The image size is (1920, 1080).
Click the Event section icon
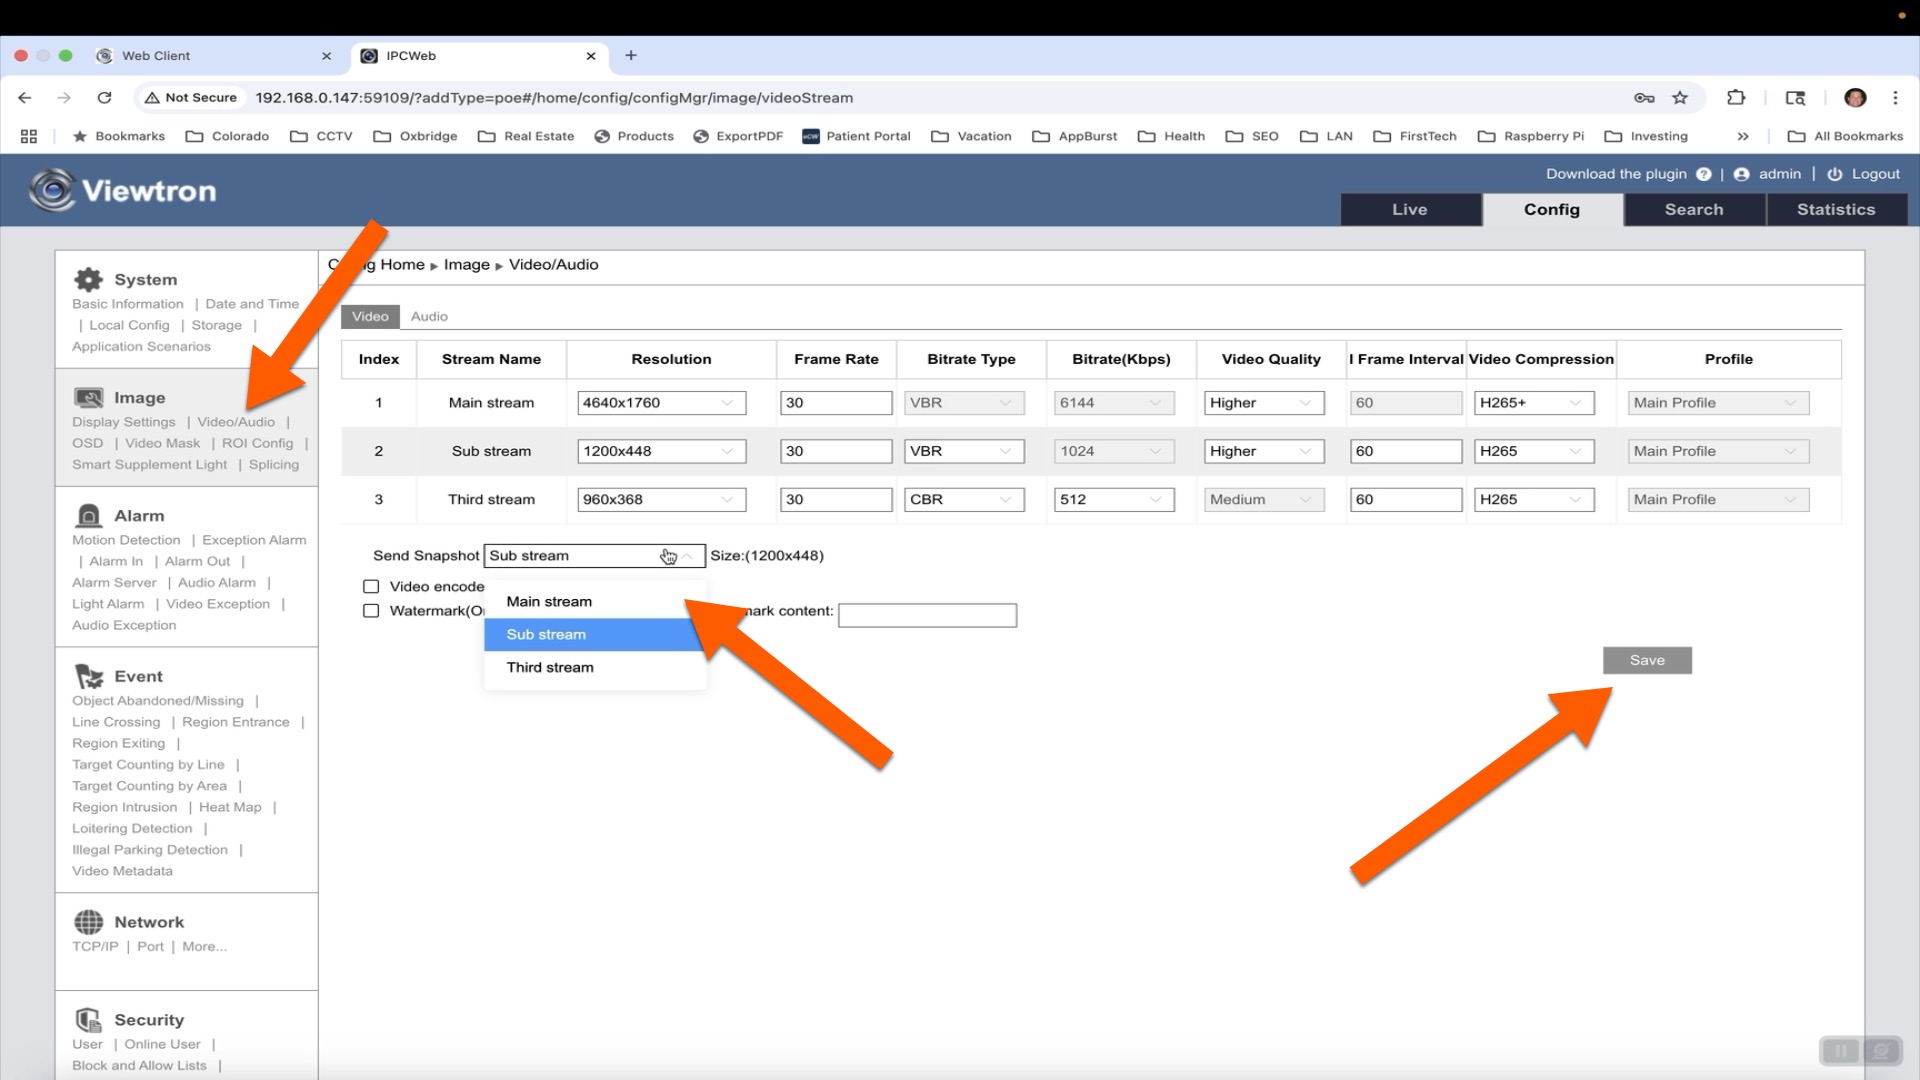click(x=89, y=676)
